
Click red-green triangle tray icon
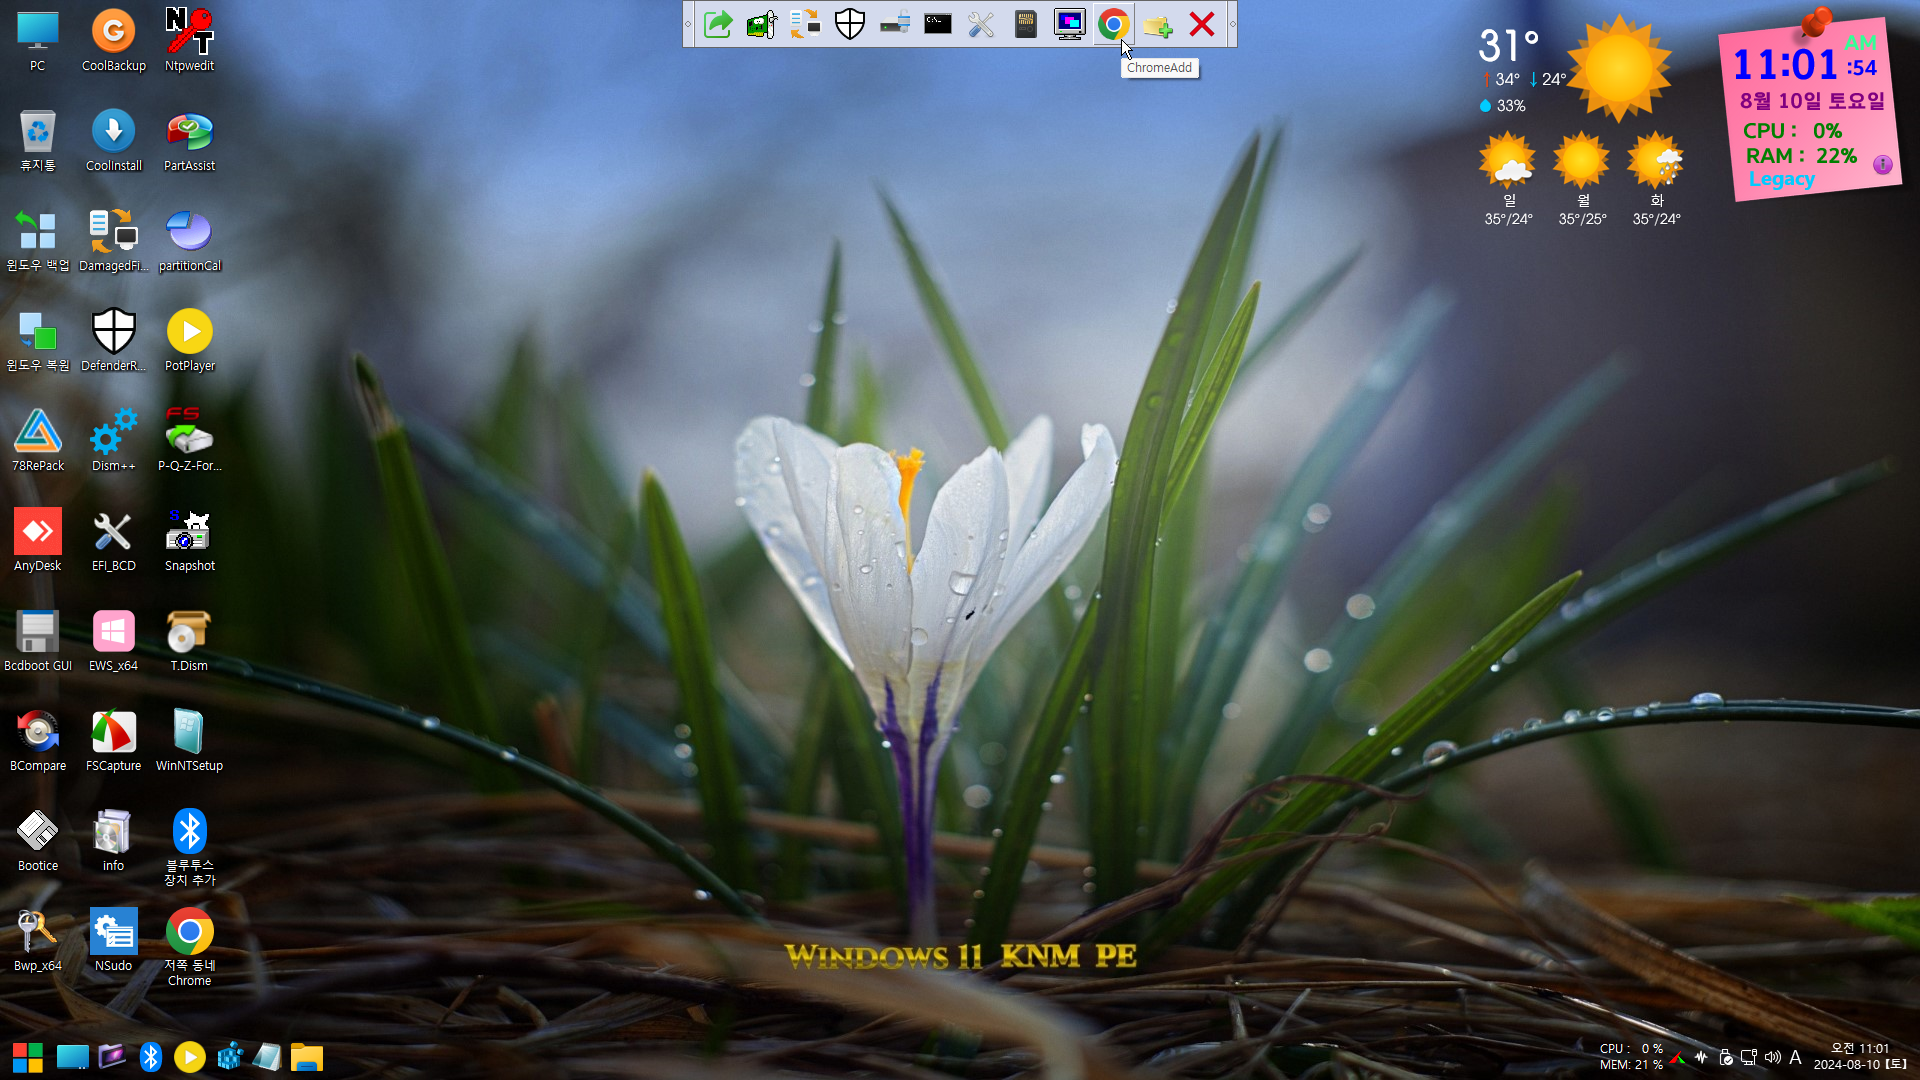click(1678, 1057)
